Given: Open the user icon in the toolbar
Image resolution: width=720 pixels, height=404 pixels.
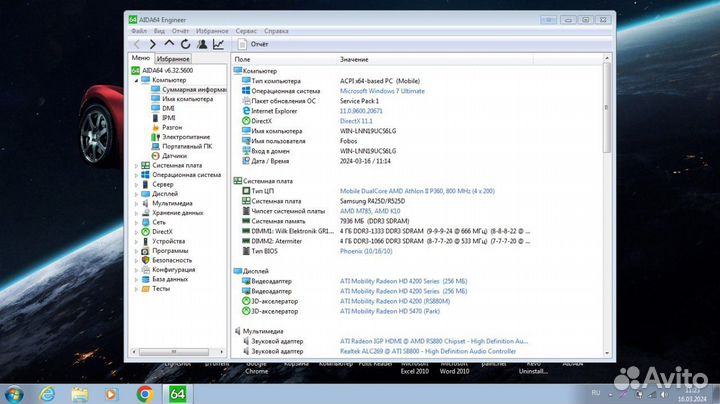Looking at the screenshot, I should click(202, 44).
